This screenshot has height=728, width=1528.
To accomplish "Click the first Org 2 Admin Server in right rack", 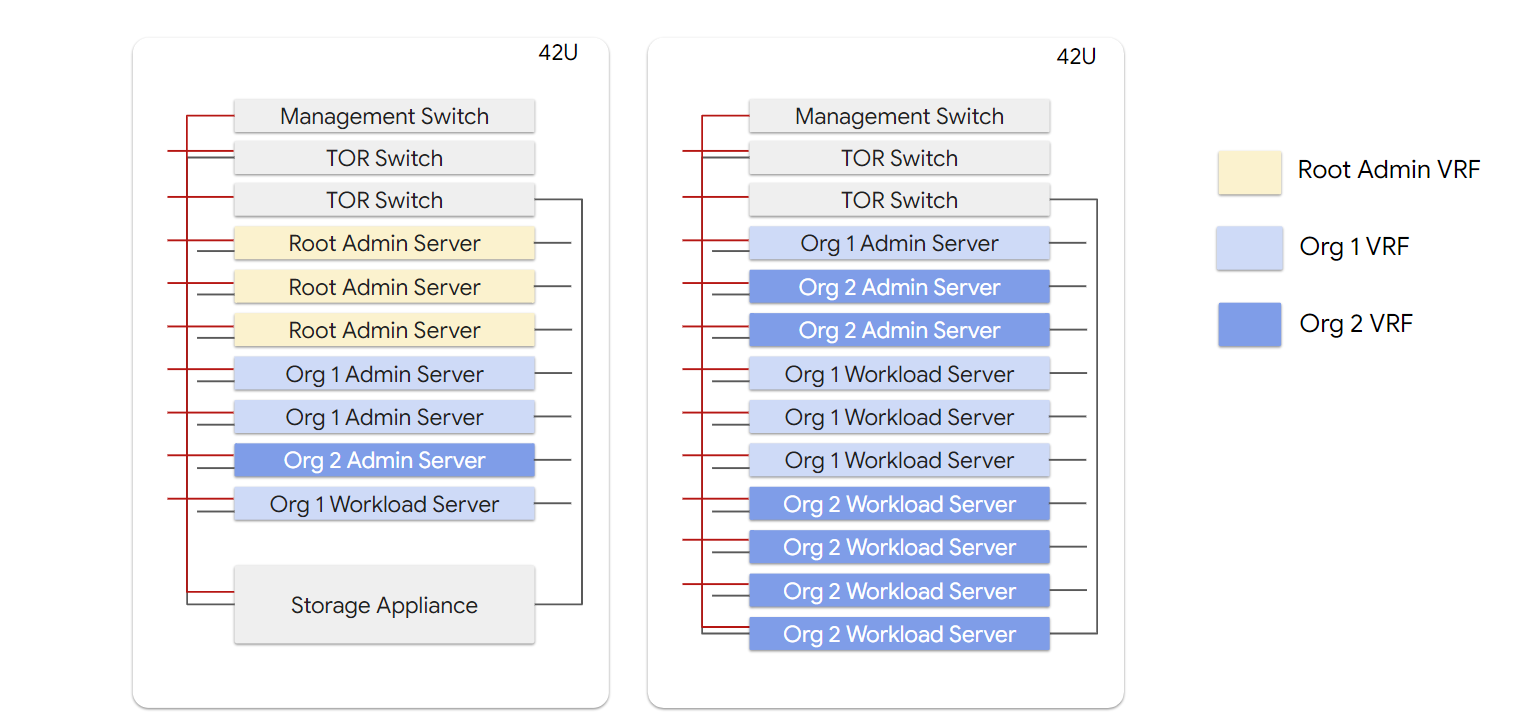I will tap(898, 287).
